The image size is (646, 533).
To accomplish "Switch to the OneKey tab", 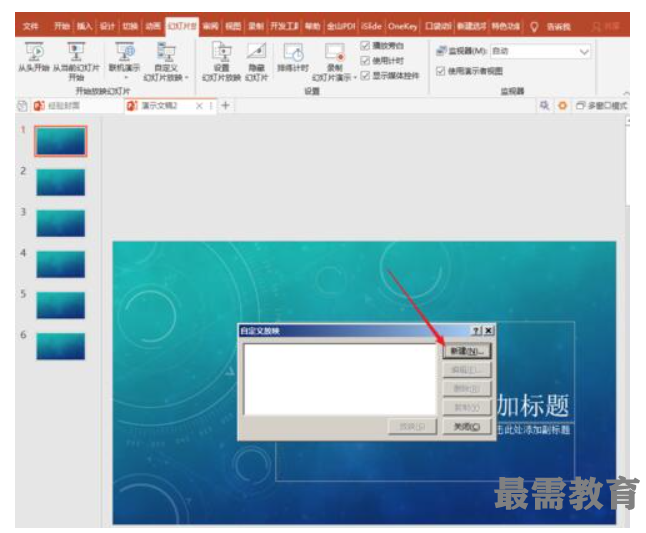I will click(x=403, y=26).
